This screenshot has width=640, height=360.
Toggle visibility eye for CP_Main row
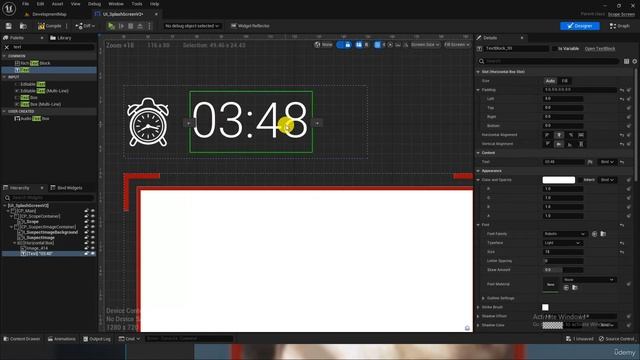[x=93, y=211]
